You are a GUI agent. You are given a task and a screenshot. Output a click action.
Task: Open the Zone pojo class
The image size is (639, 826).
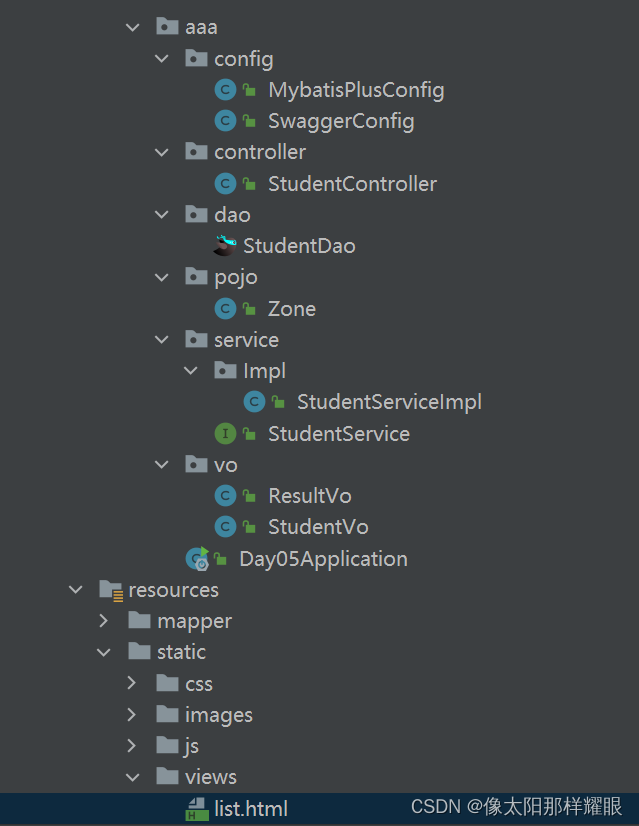pyautogui.click(x=292, y=308)
